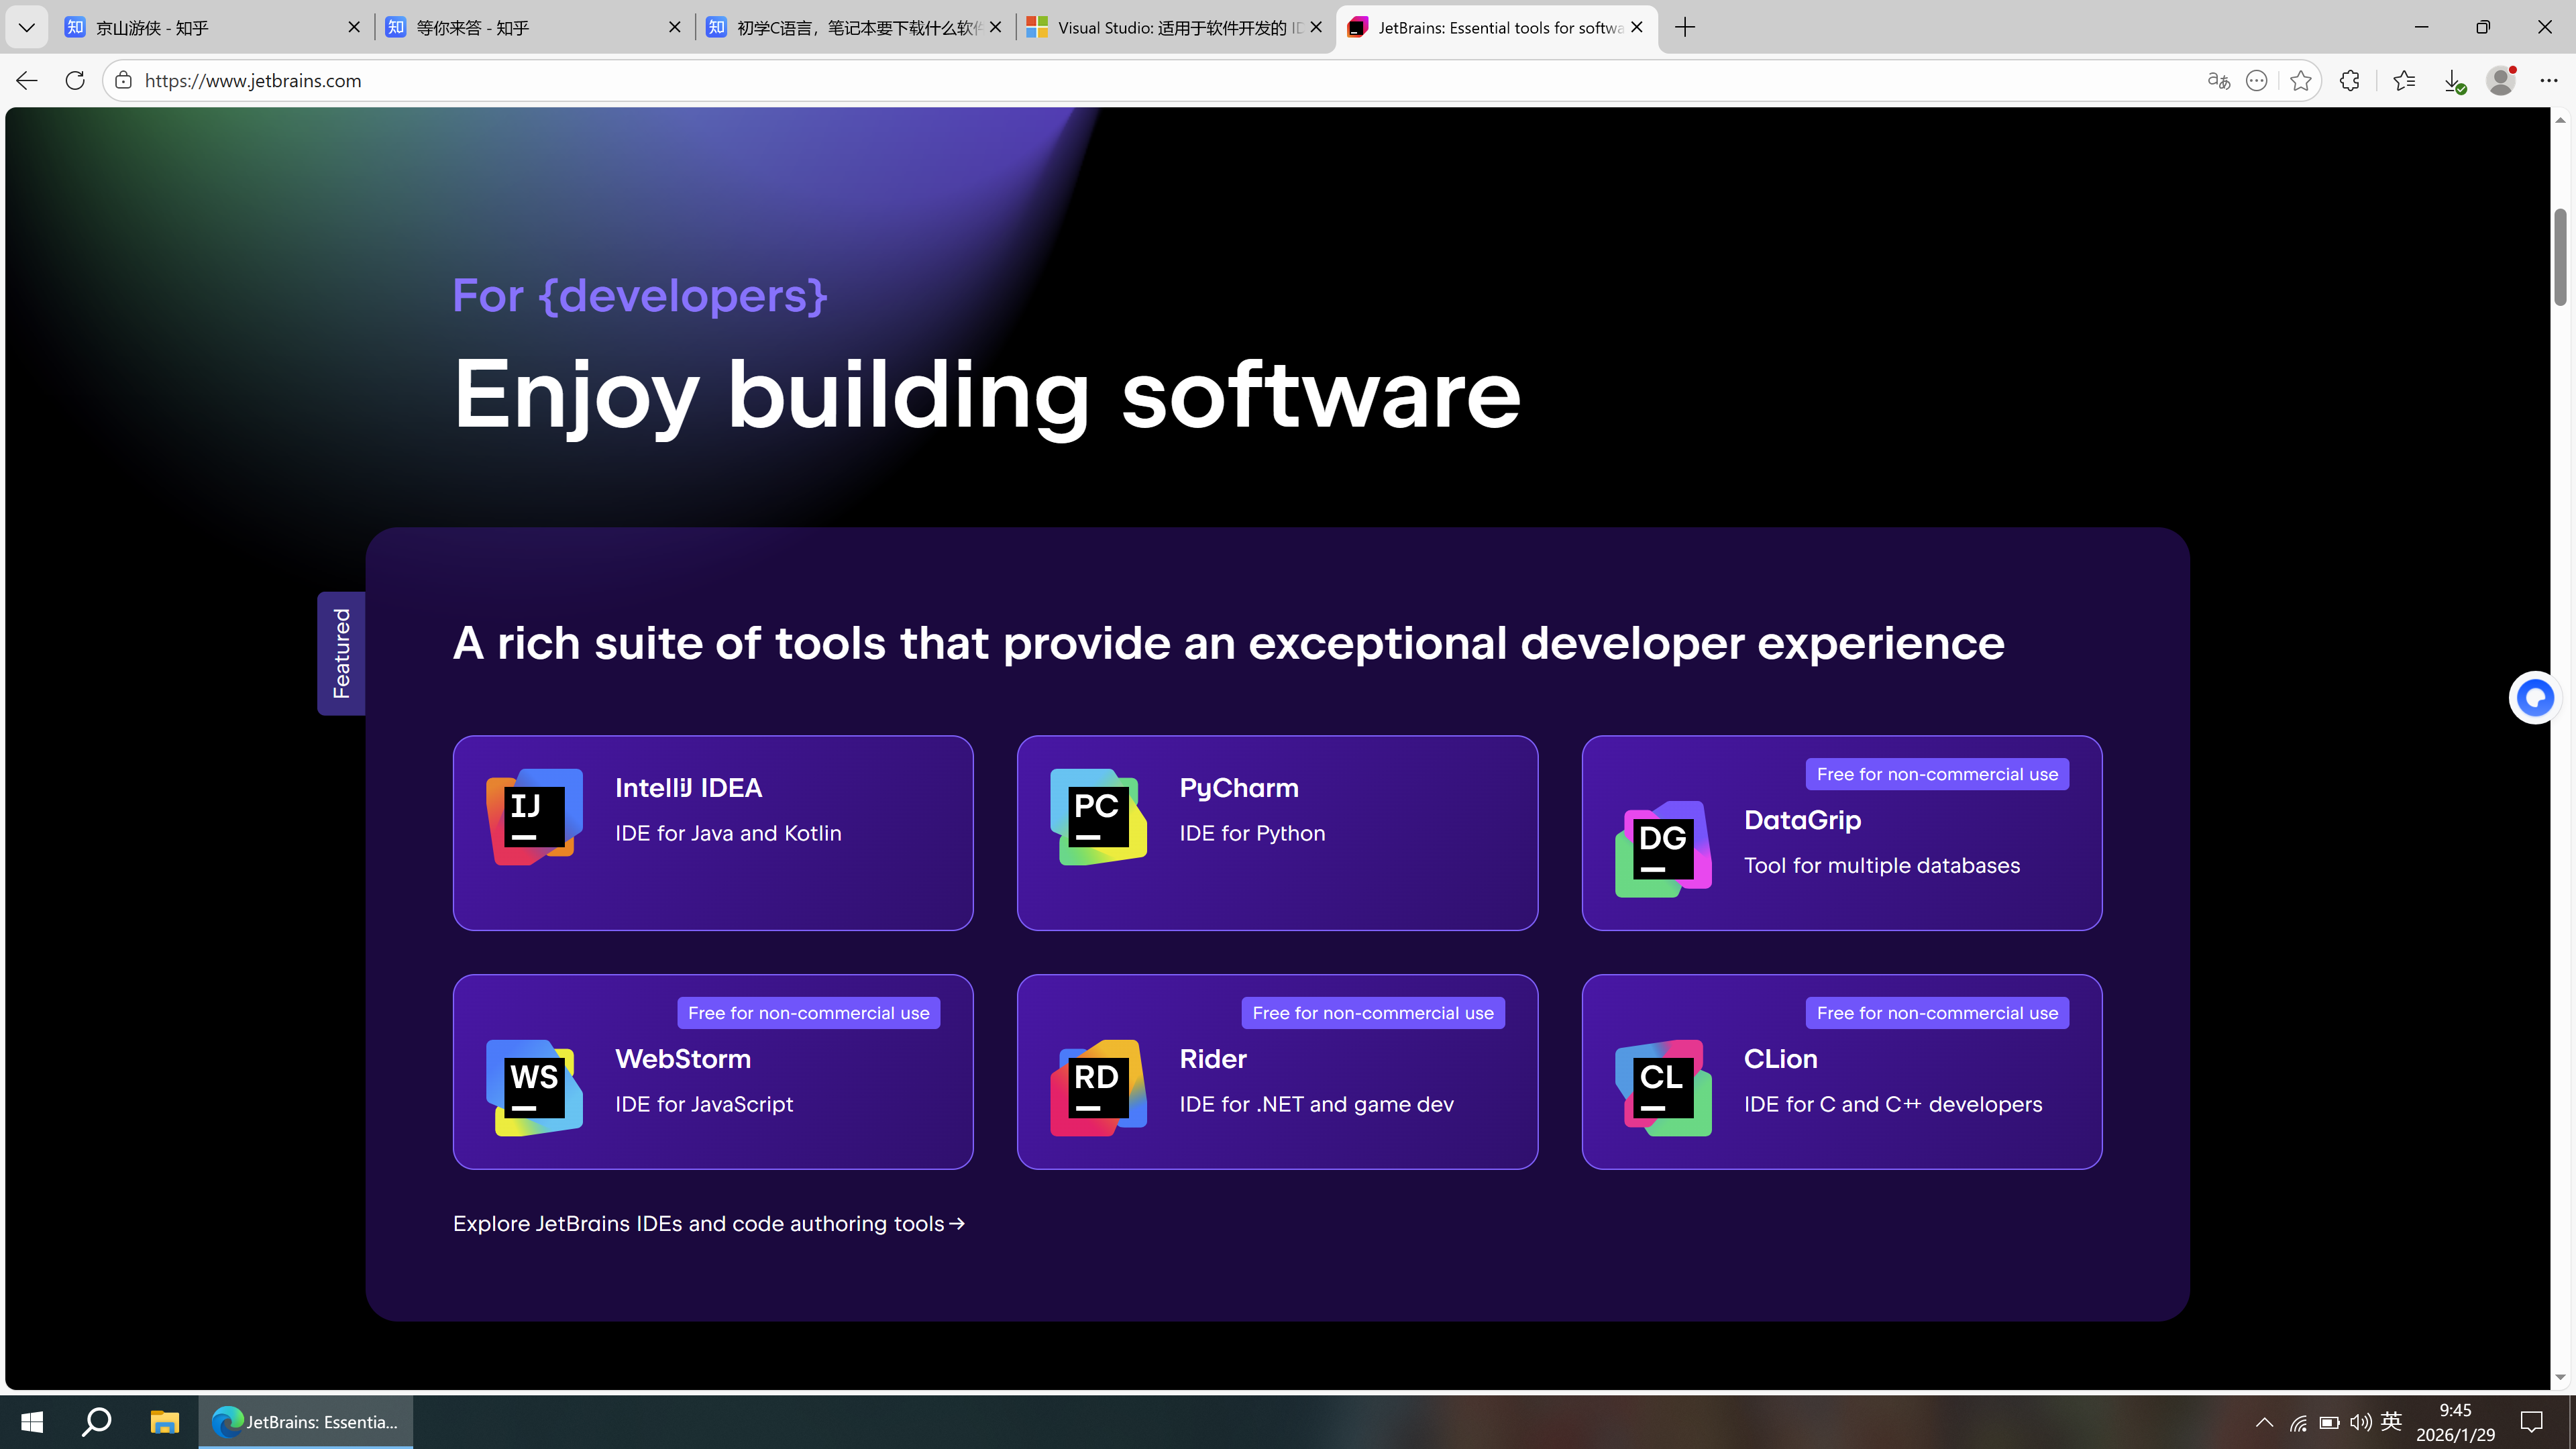Open the WebStorm product link
Viewport: 2576px width, 1449px height.
click(x=713, y=1071)
